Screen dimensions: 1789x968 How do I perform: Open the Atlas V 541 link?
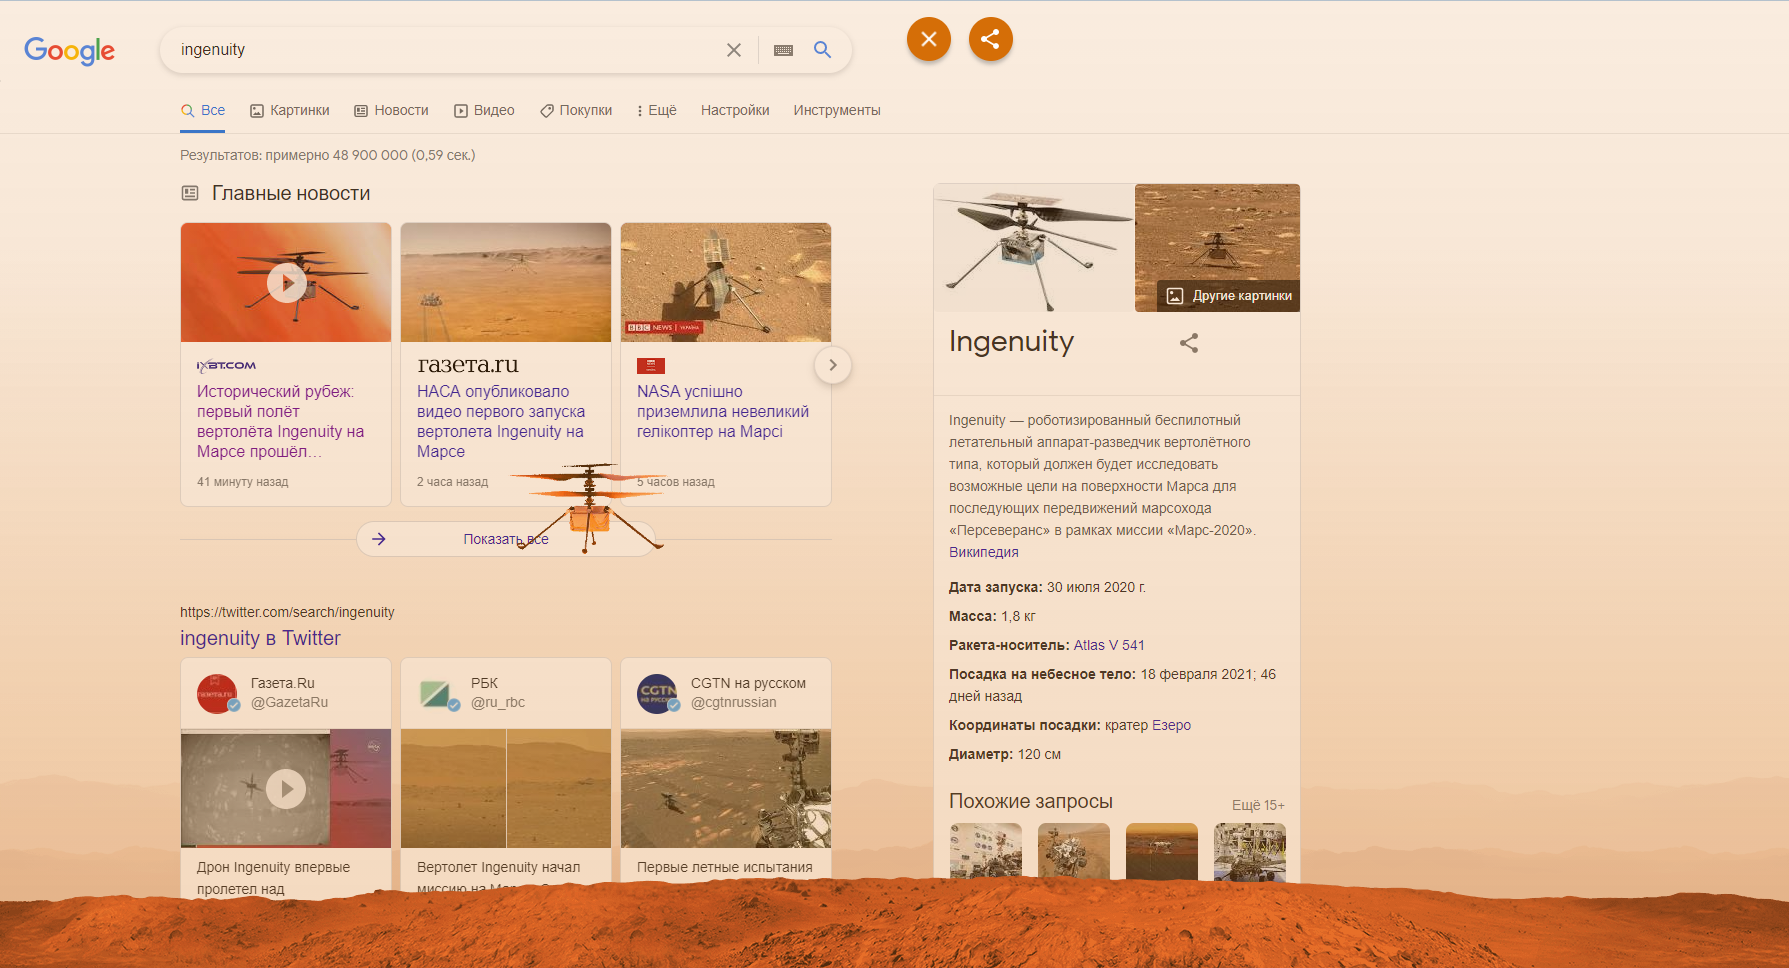[x=1109, y=646]
